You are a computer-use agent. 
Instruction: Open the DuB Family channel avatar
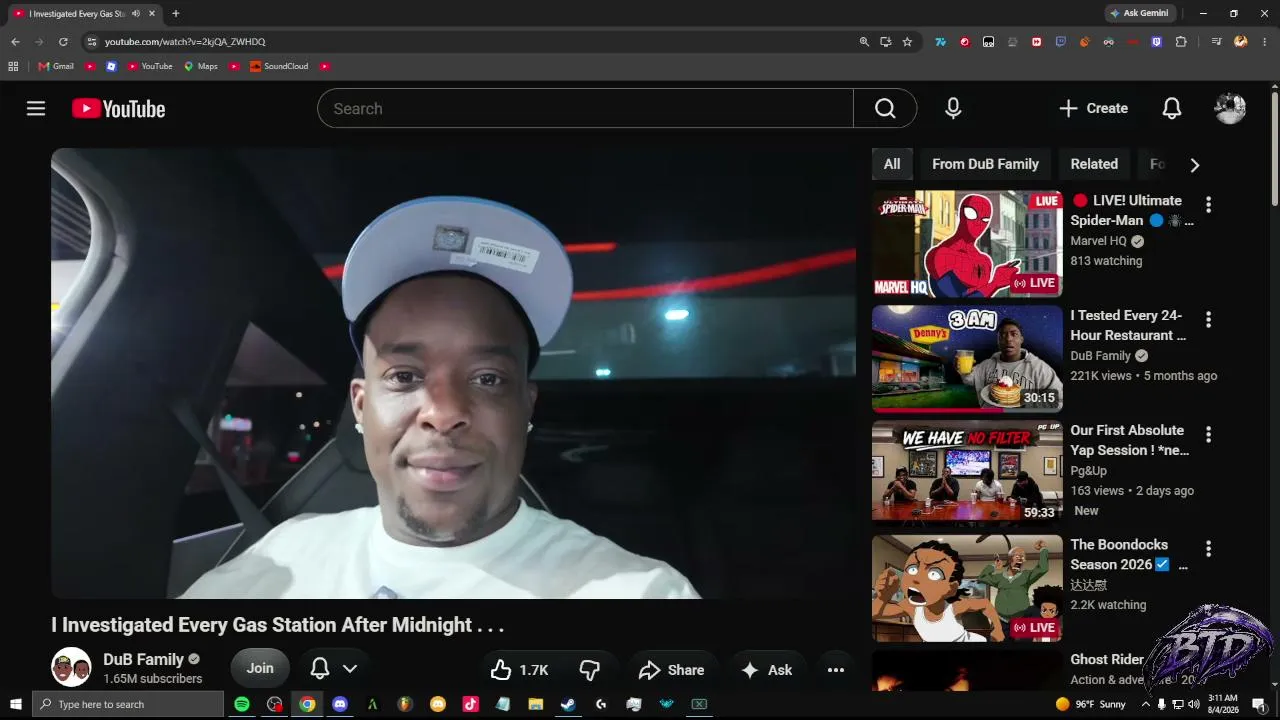(x=71, y=668)
